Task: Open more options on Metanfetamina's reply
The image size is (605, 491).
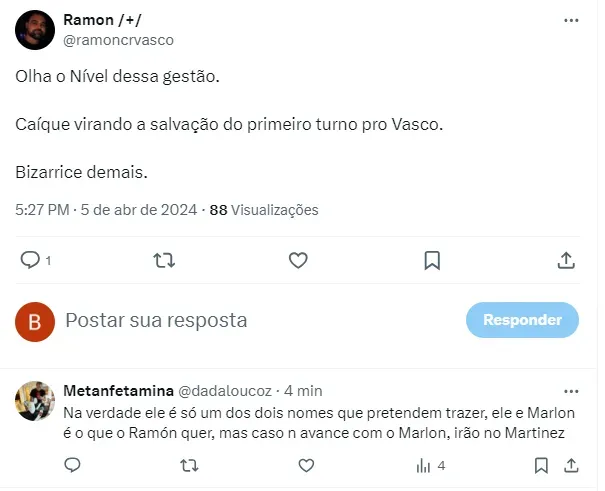Action: (x=571, y=390)
